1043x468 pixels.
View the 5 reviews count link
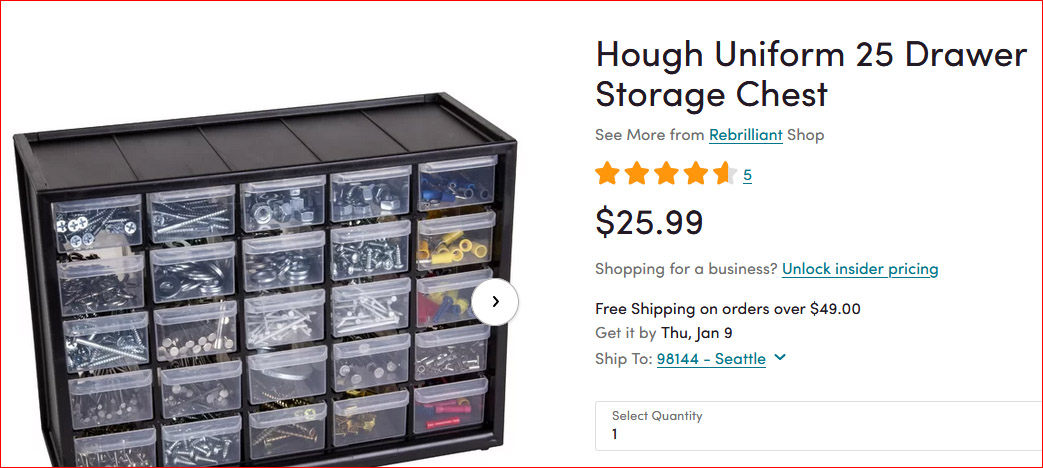[748, 176]
